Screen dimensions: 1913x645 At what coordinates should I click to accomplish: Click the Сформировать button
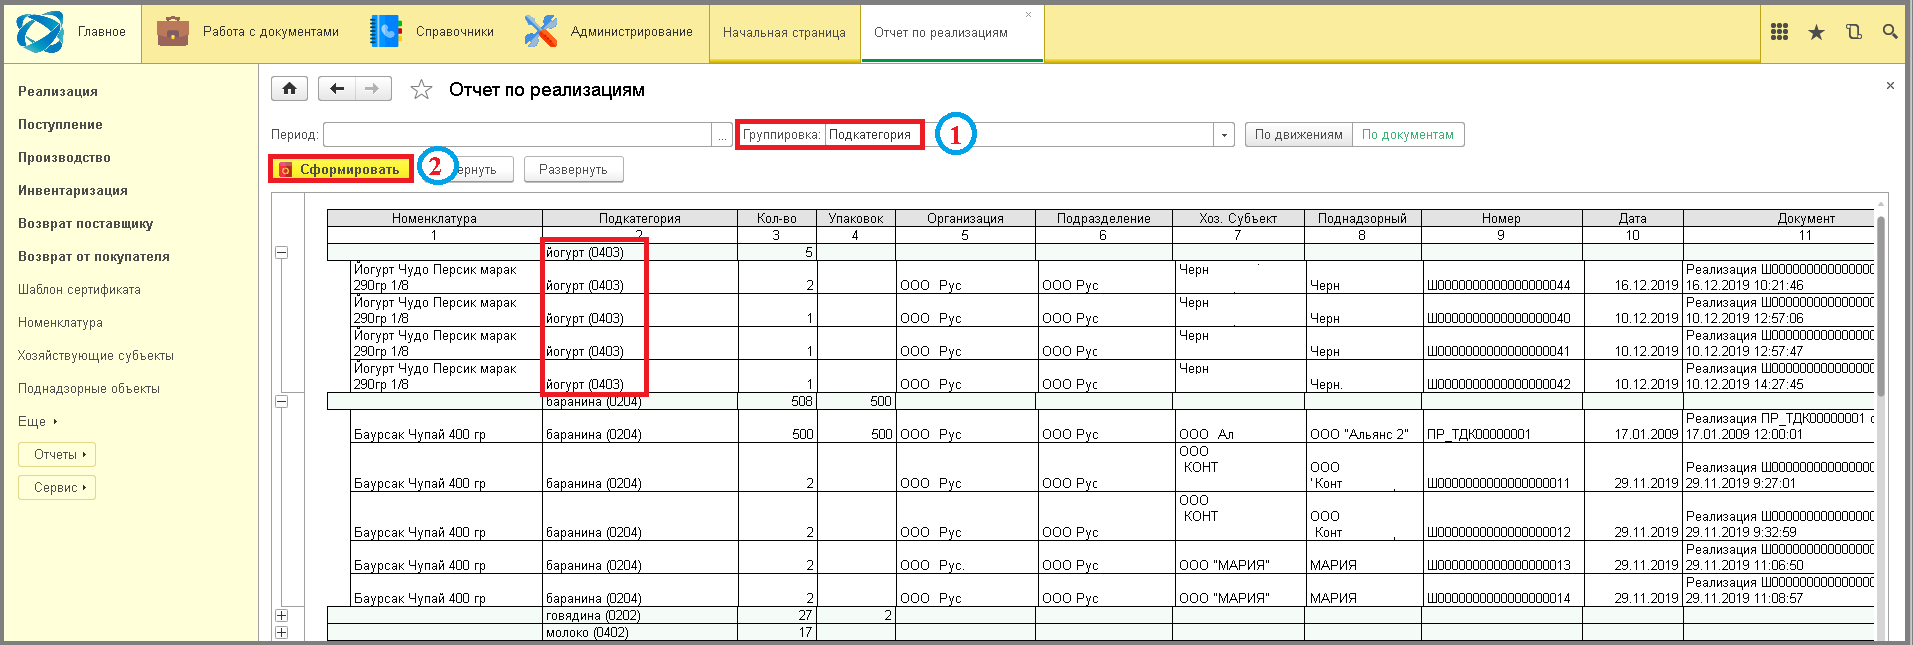(341, 169)
